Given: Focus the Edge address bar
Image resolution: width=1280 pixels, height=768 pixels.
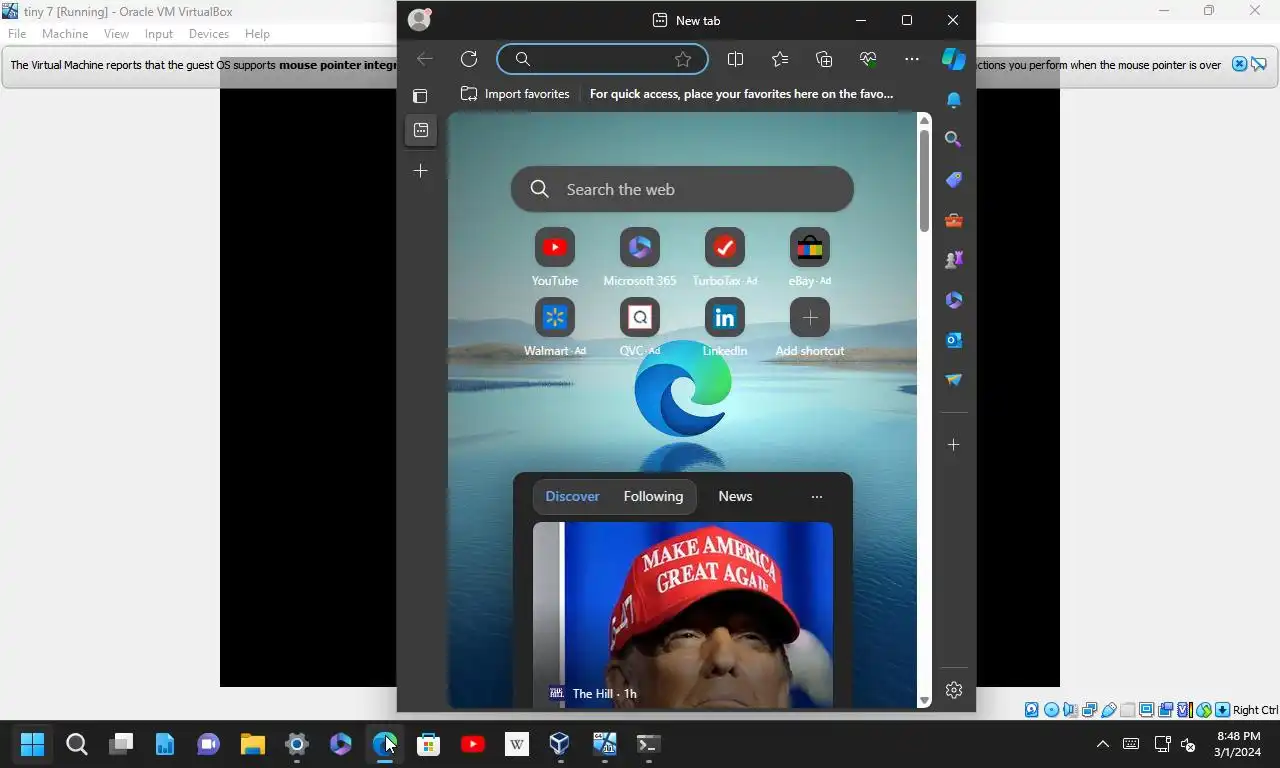Looking at the screenshot, I should (x=600, y=59).
